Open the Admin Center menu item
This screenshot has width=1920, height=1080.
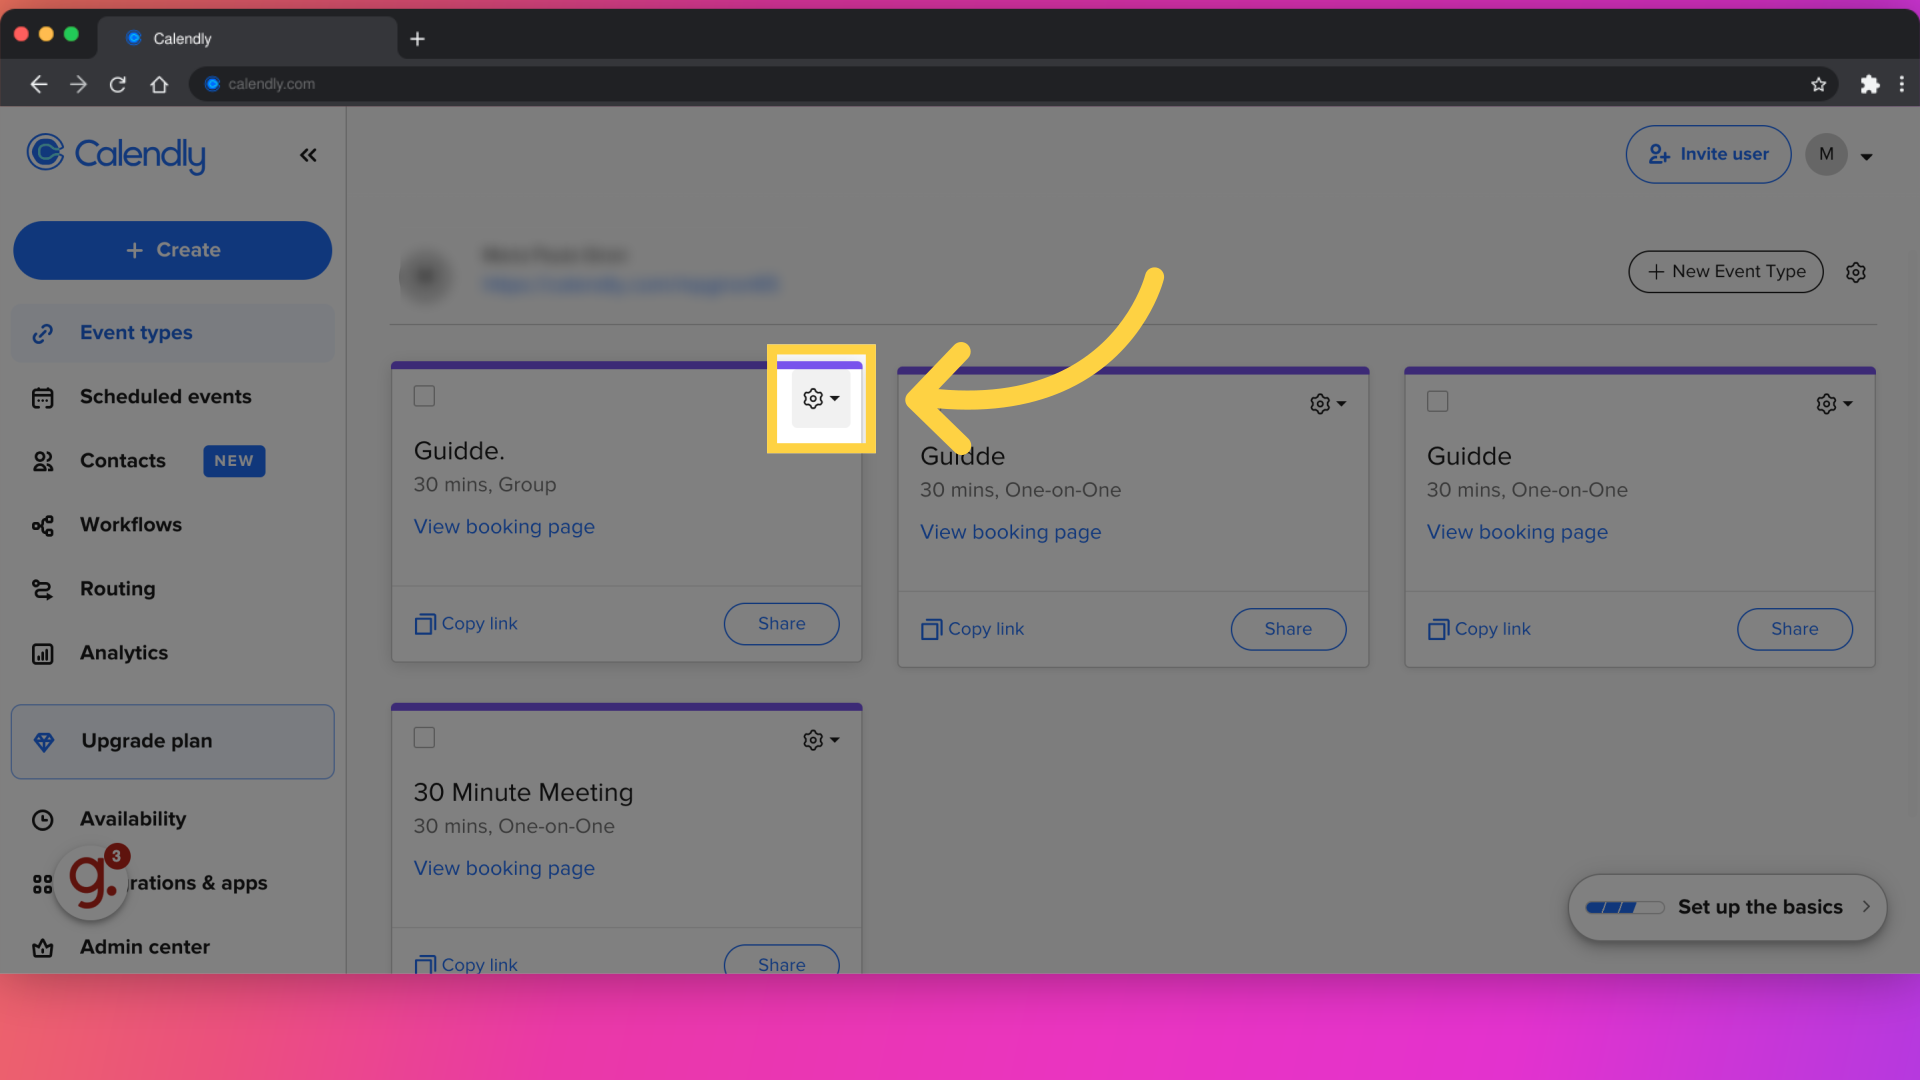(144, 947)
